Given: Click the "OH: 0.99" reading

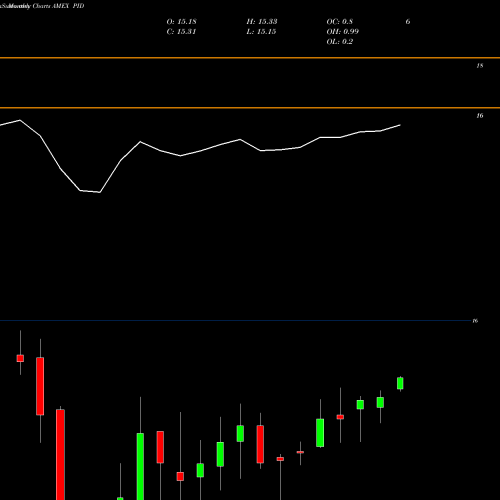Looking at the screenshot, I should pyautogui.click(x=343, y=32).
